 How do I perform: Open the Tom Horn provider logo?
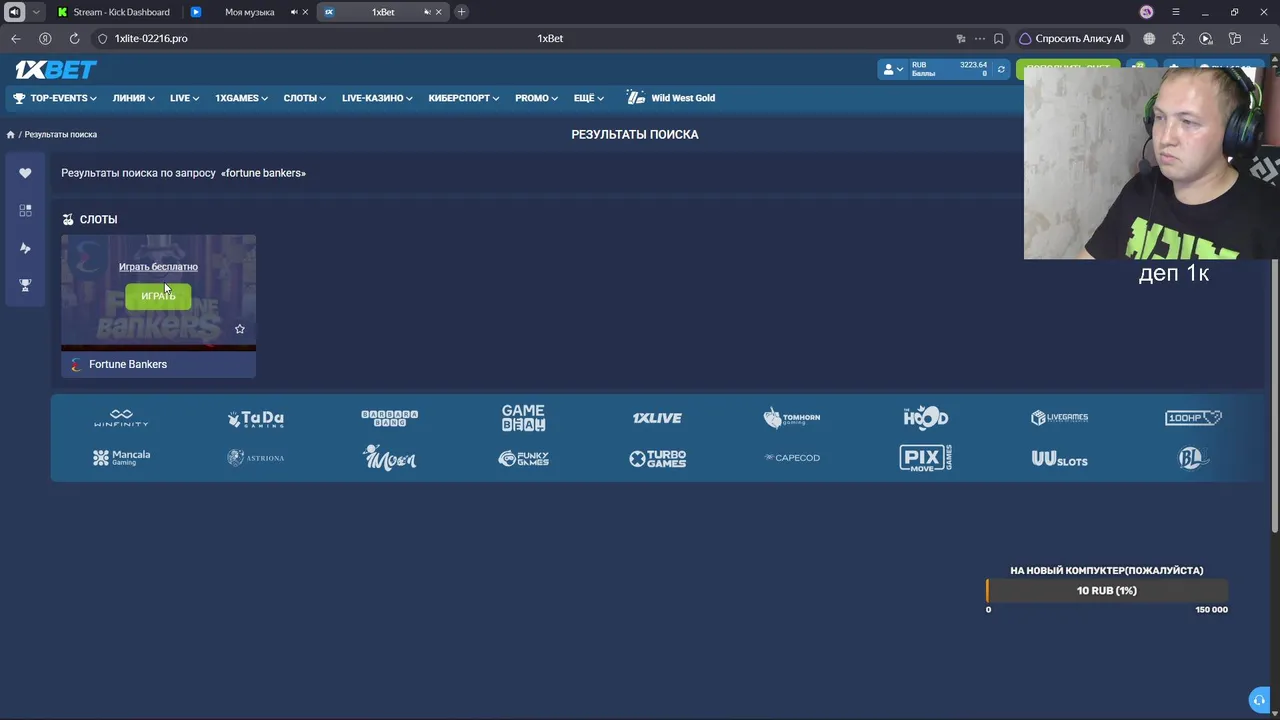(791, 418)
